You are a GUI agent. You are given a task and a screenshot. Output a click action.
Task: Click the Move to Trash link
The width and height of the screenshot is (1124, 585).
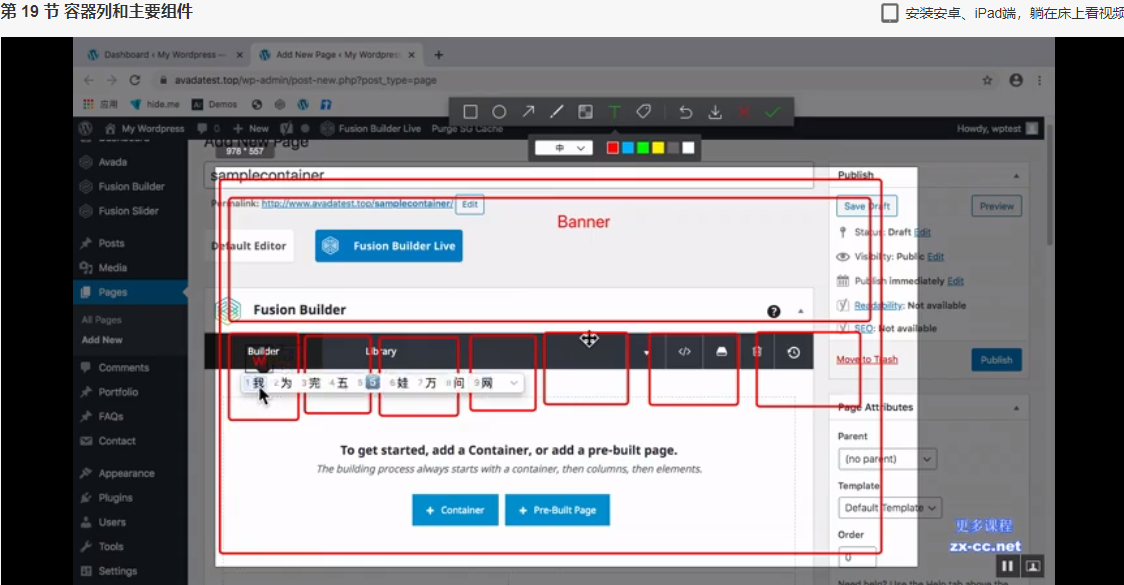click(x=867, y=360)
